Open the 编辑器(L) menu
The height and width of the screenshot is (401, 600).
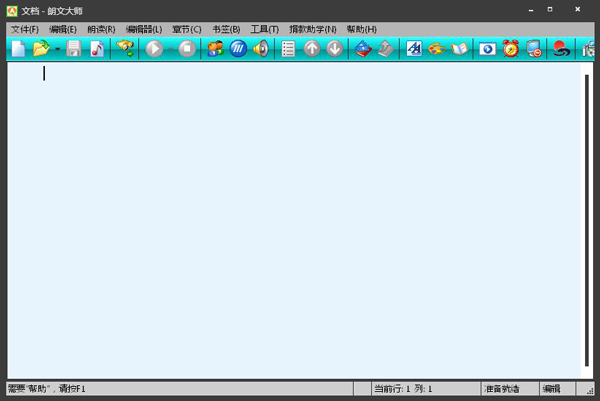(144, 29)
